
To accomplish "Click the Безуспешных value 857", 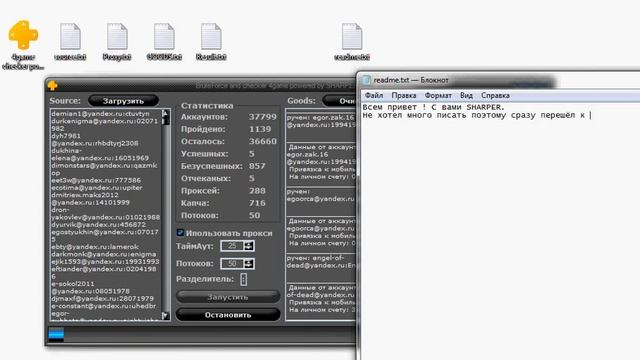I will 257,166.
